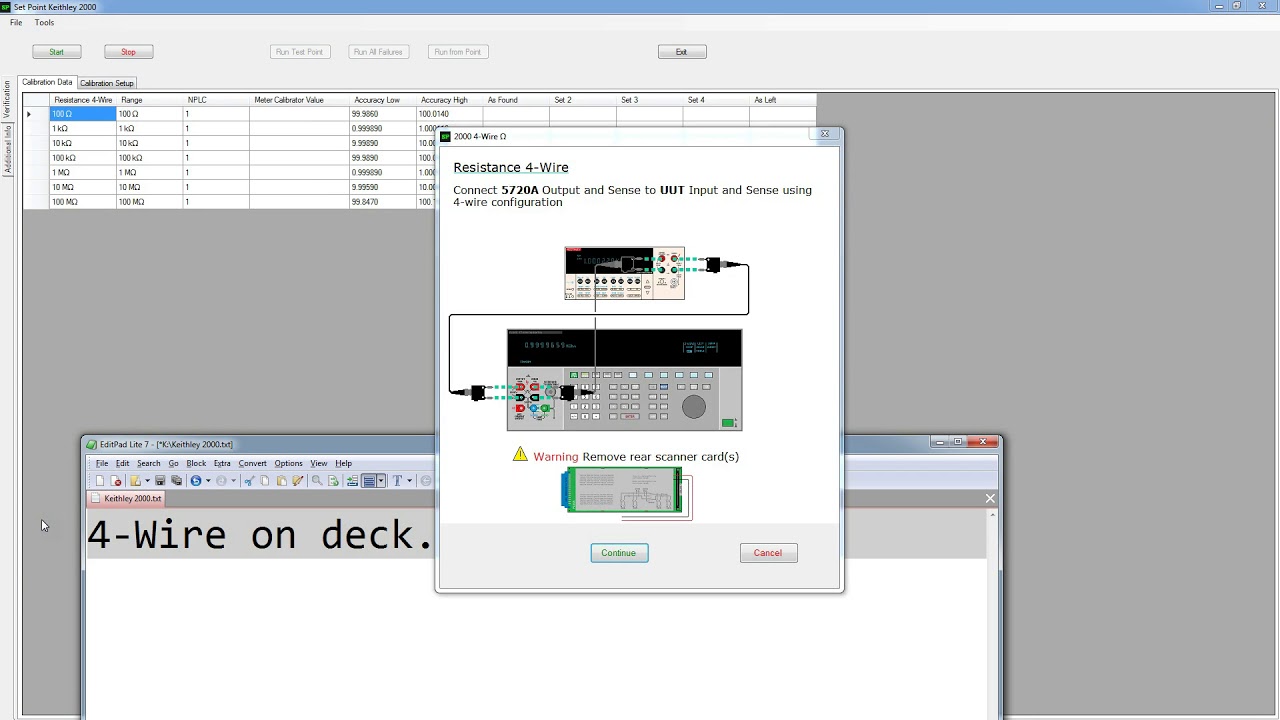Viewport: 1280px width, 720px height.
Task: Click the Replace icon next to the magnifier
Action: point(333,481)
